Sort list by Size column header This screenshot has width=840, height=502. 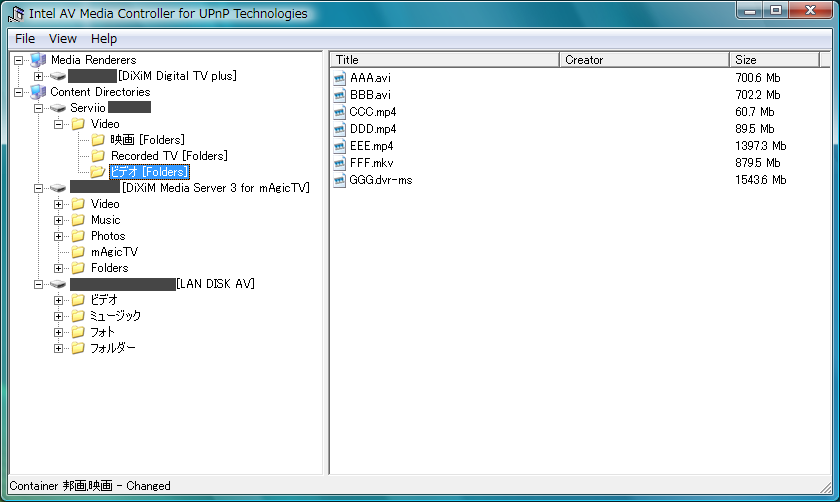pos(780,60)
